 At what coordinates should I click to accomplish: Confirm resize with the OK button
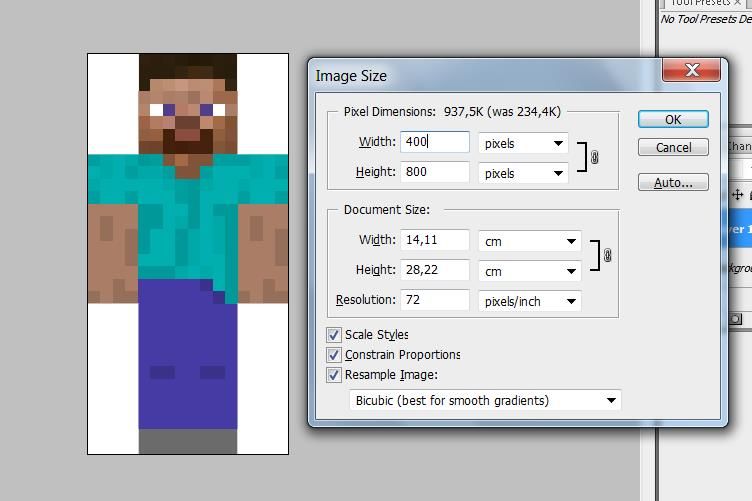click(673, 119)
